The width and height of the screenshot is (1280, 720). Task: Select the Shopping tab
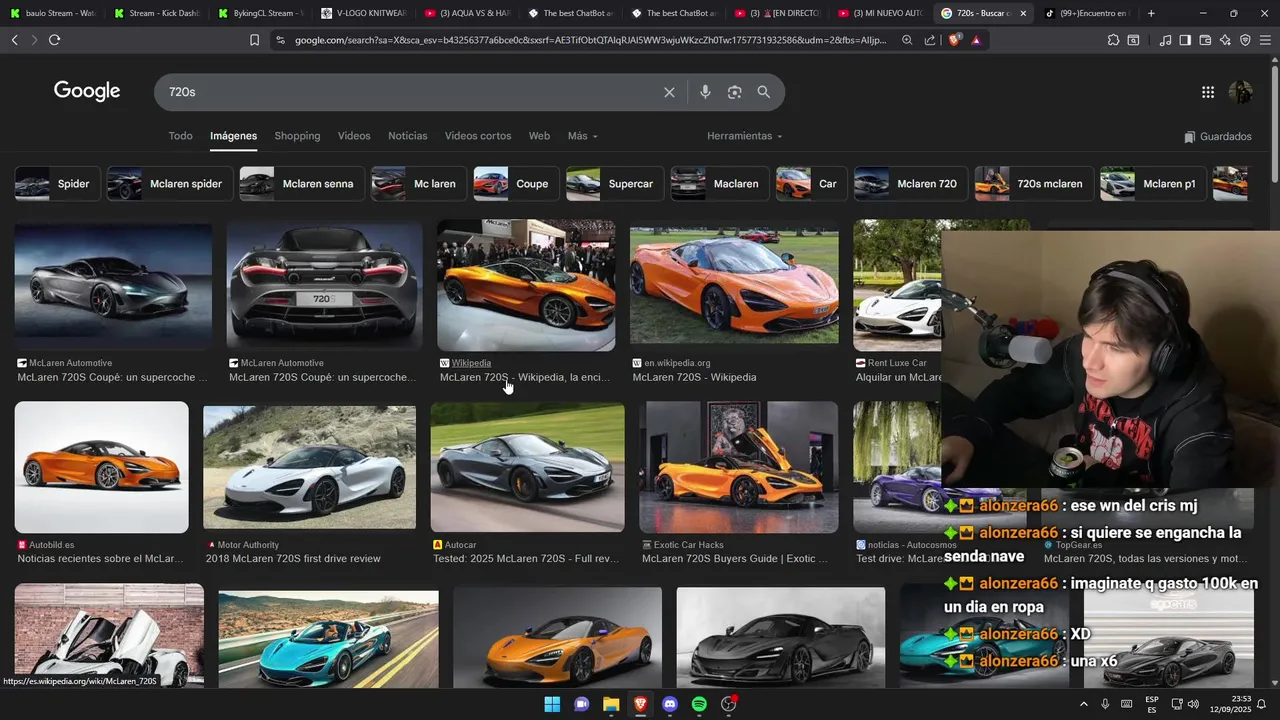click(297, 136)
